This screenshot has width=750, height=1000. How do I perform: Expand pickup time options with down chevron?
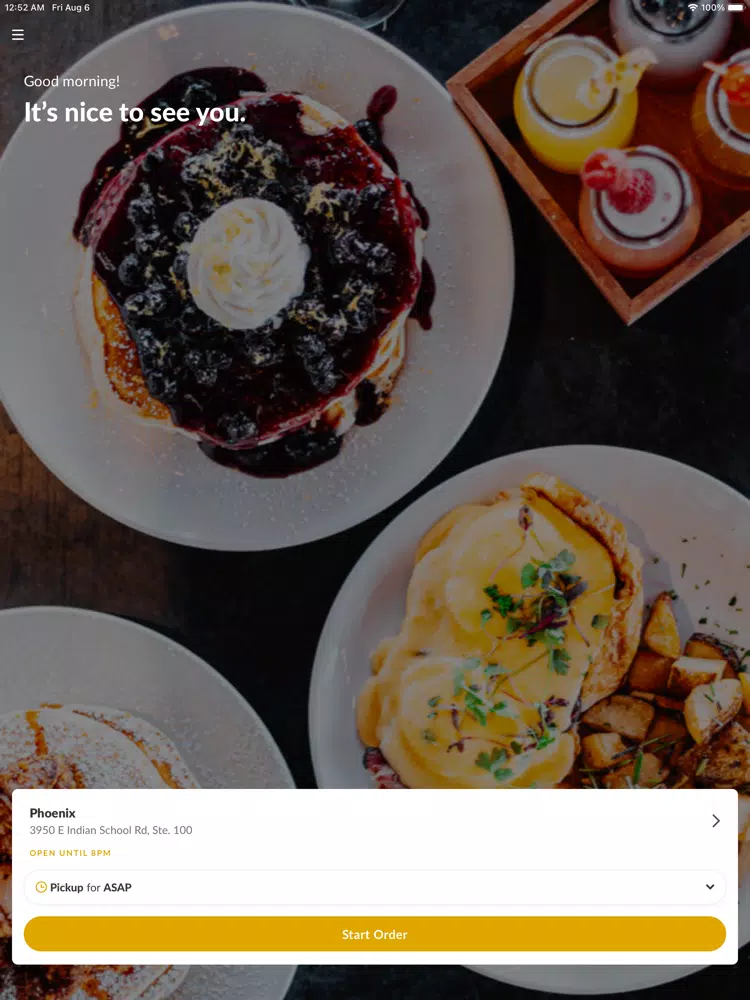pos(710,887)
